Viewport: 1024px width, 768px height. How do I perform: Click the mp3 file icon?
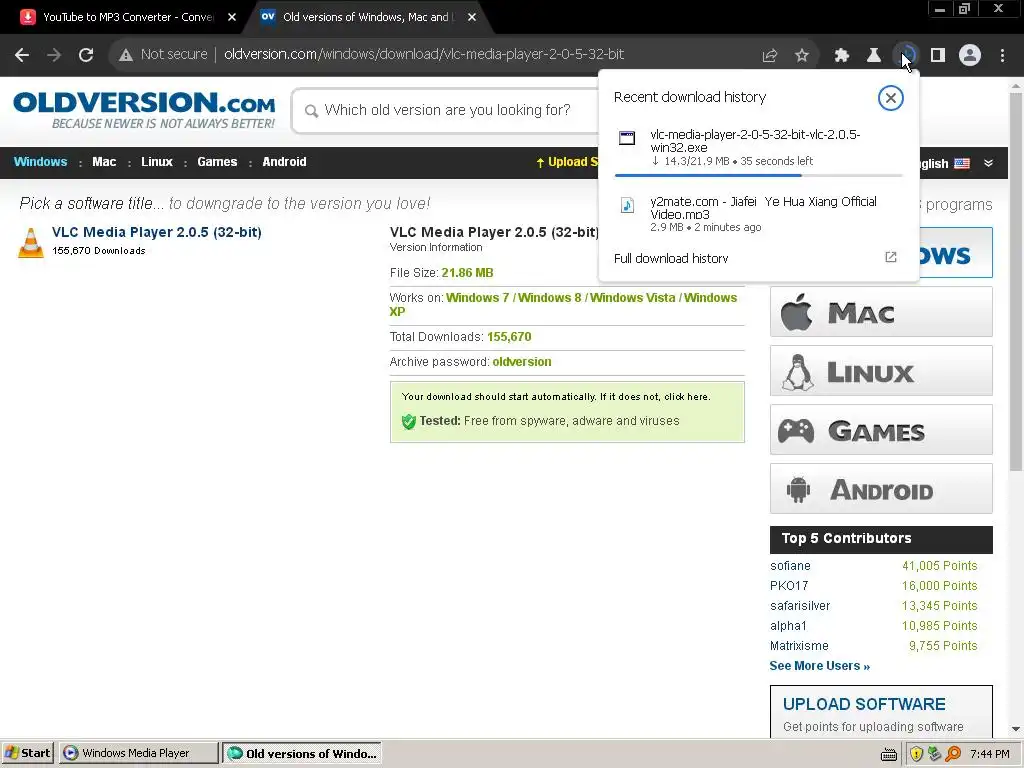click(x=627, y=205)
